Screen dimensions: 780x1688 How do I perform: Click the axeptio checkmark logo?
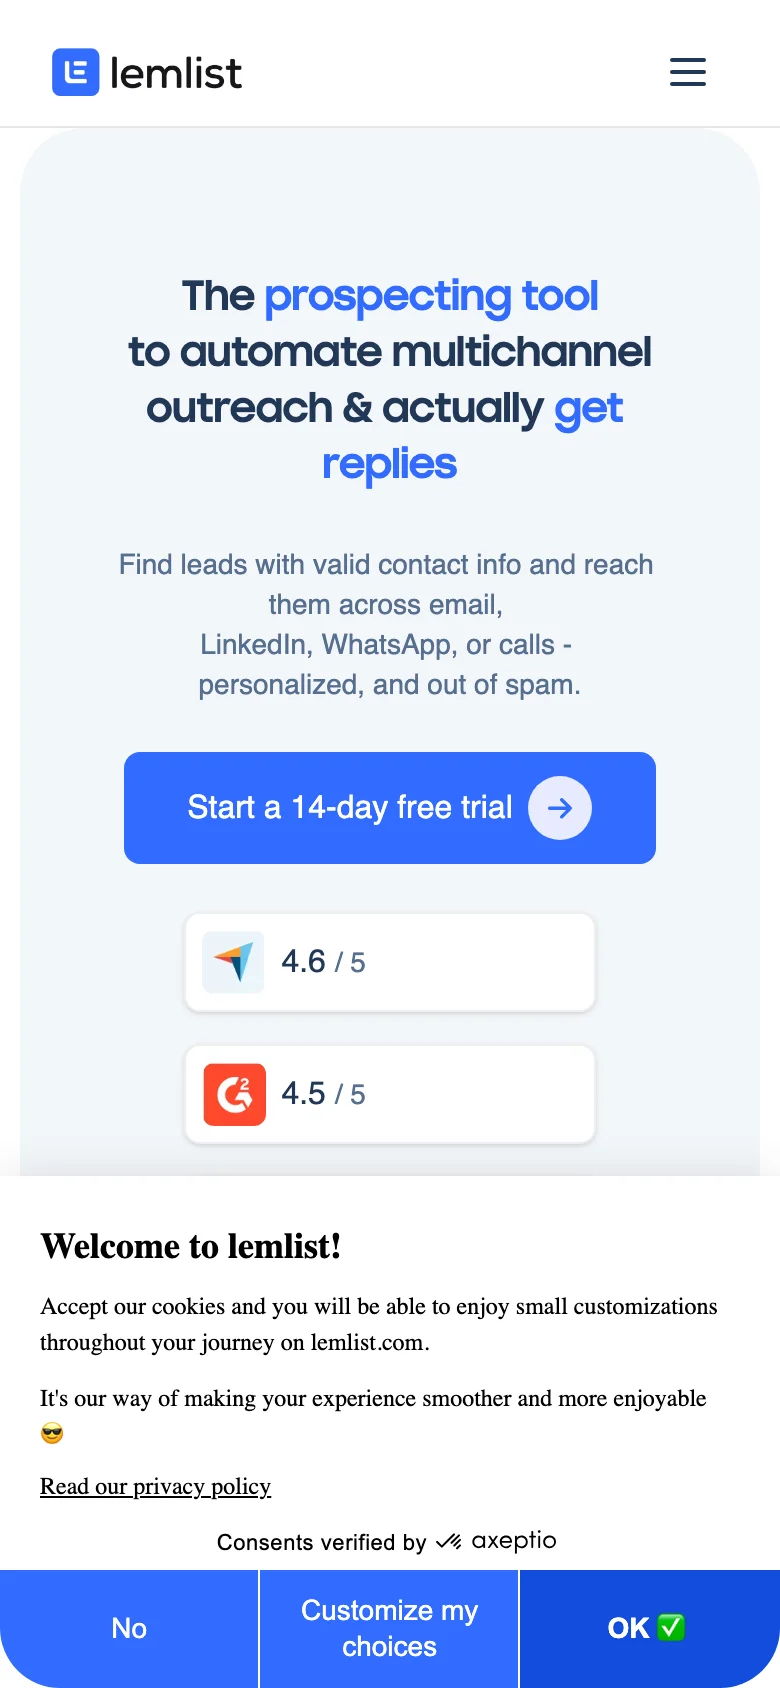point(450,1541)
